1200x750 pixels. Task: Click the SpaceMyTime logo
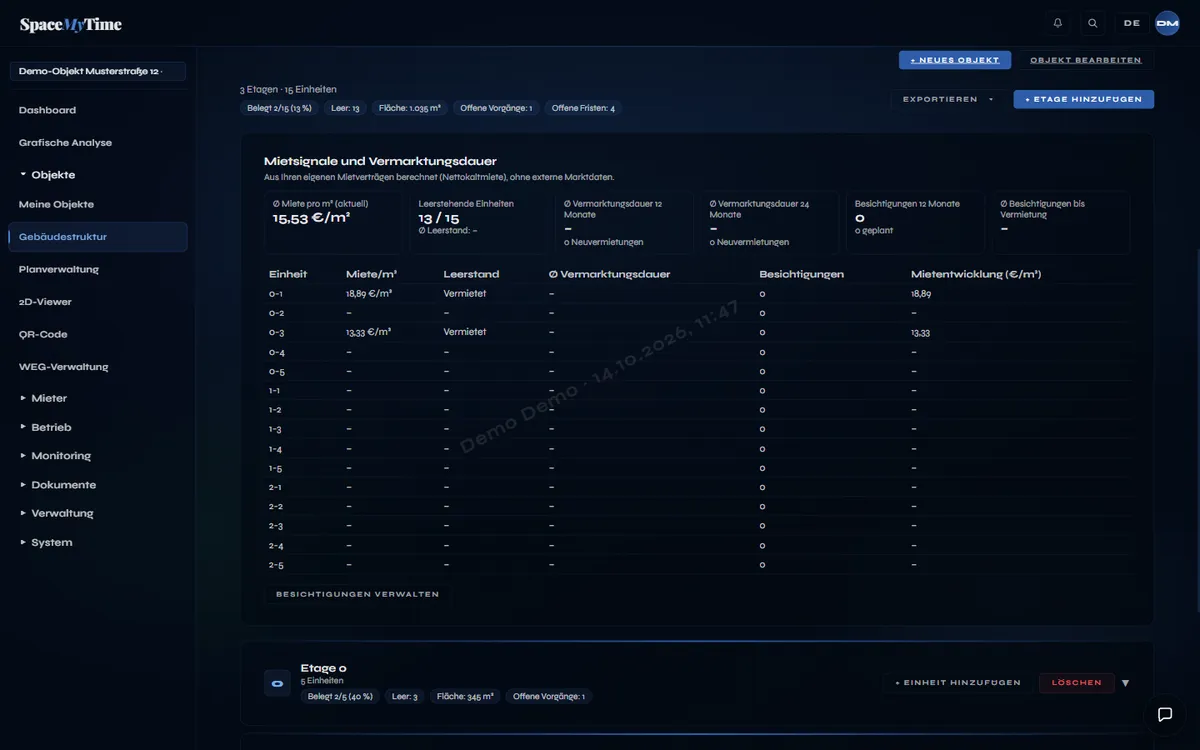(70, 24)
